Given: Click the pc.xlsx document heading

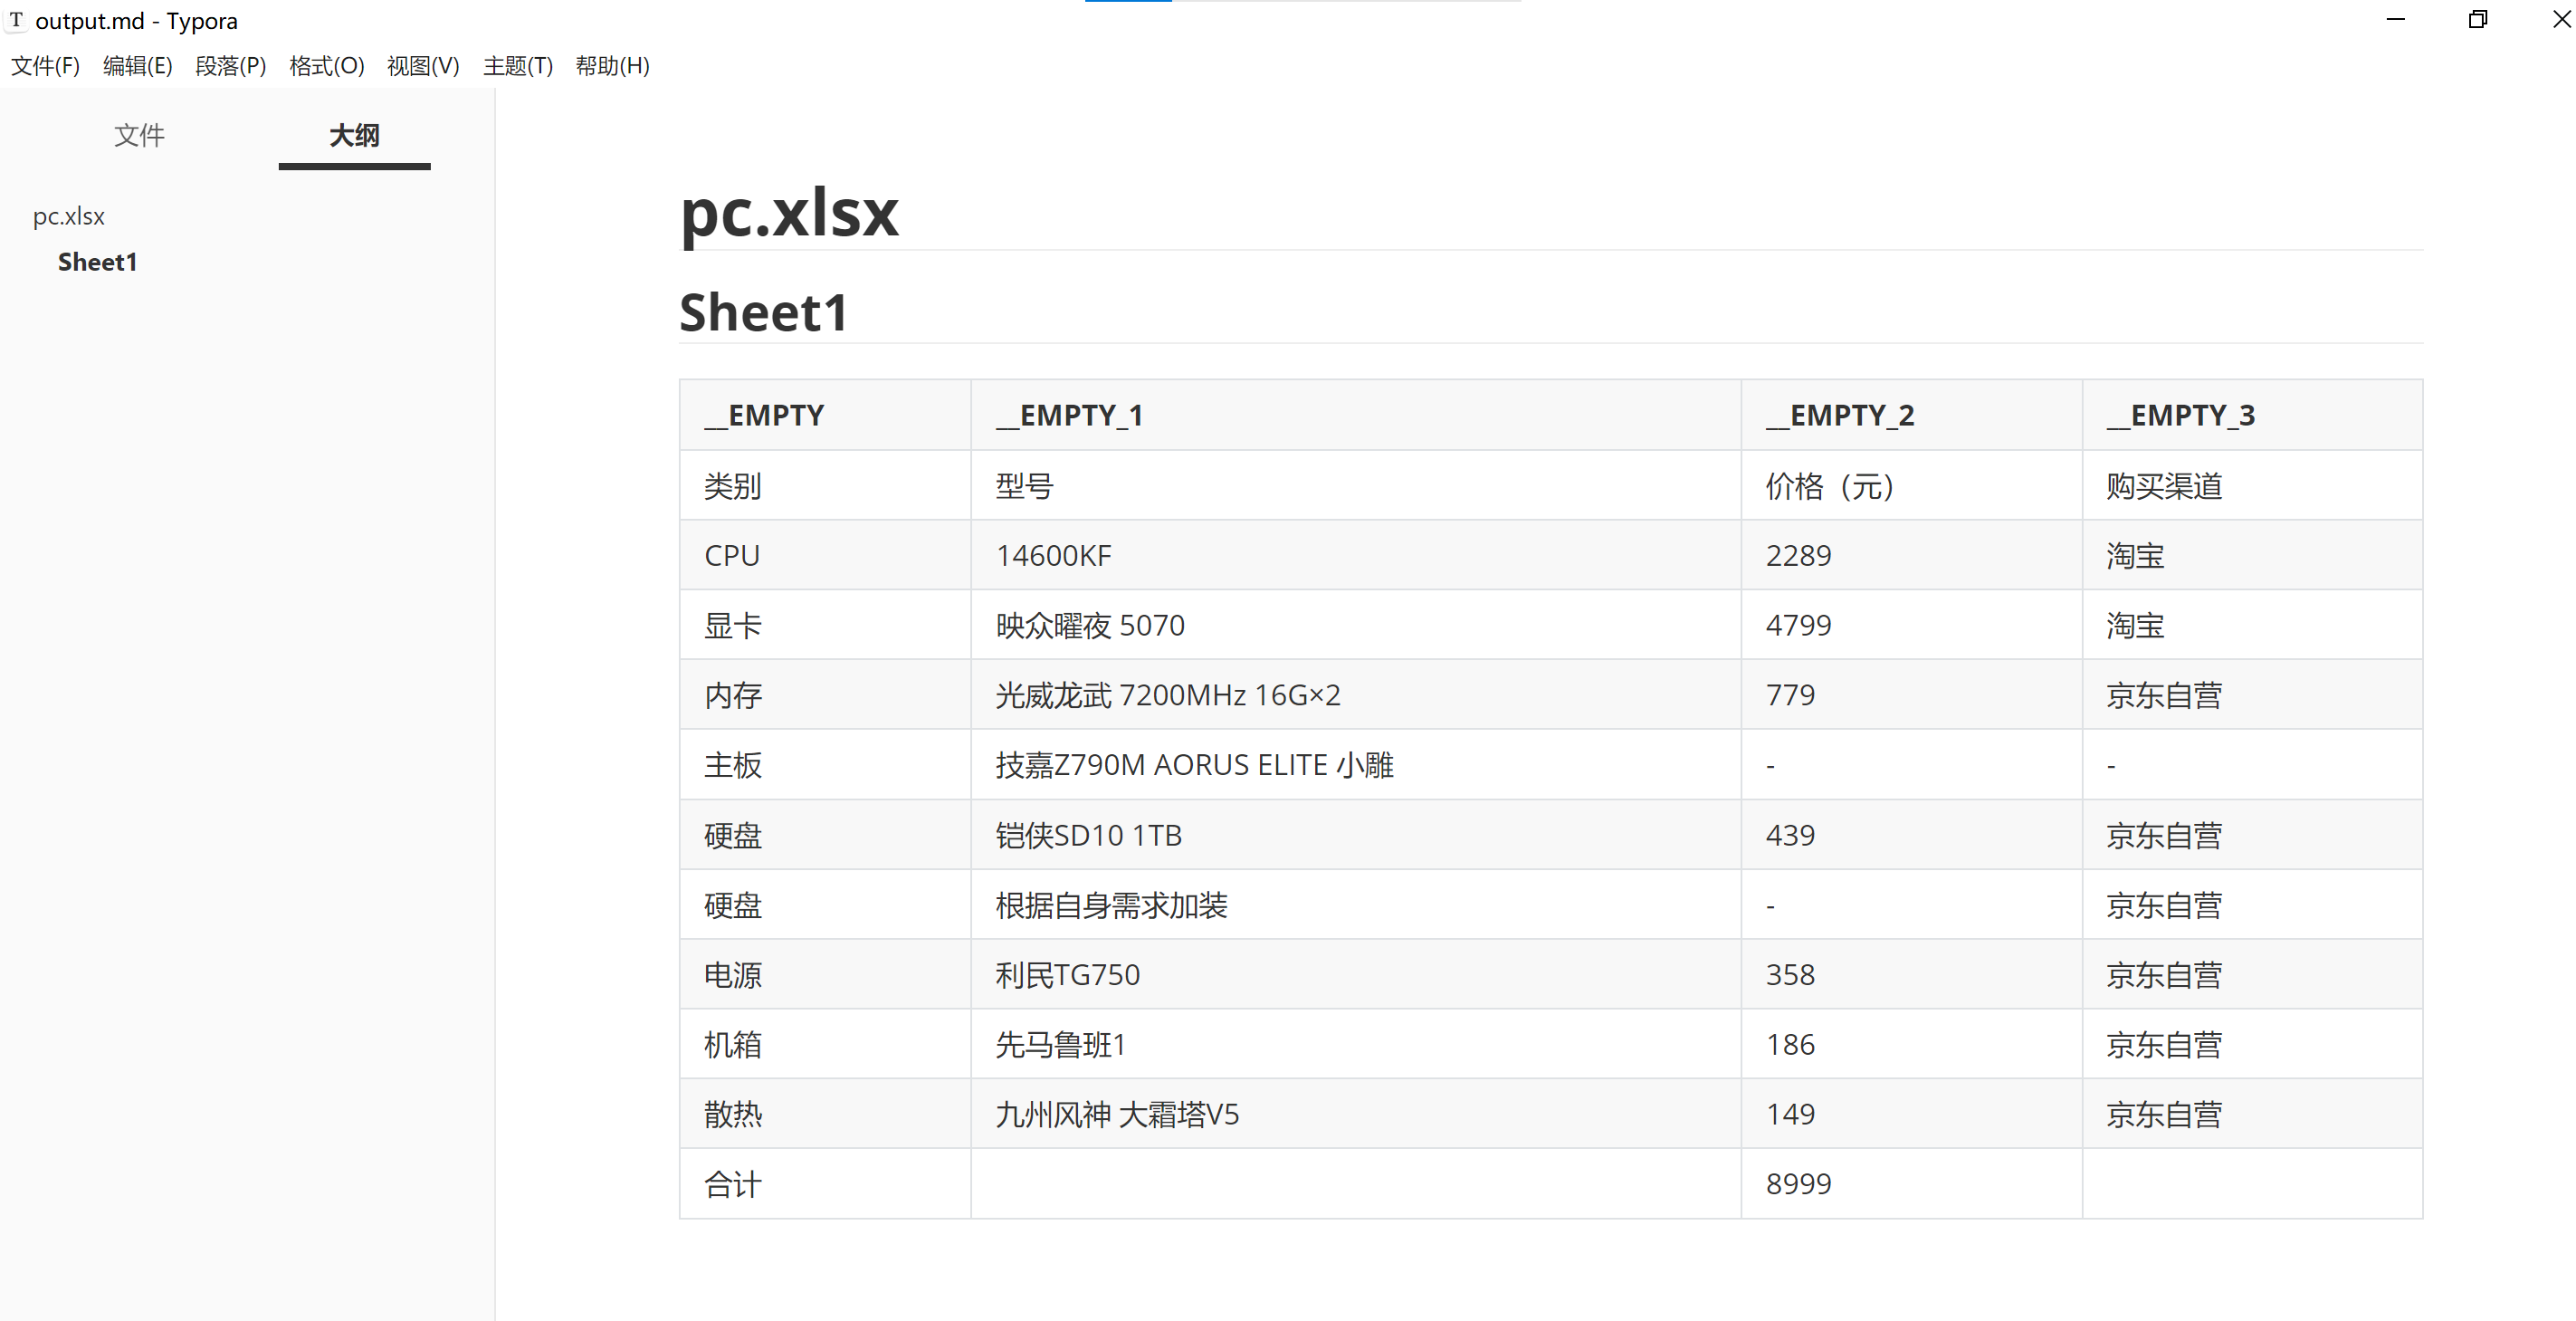Looking at the screenshot, I should [x=789, y=212].
